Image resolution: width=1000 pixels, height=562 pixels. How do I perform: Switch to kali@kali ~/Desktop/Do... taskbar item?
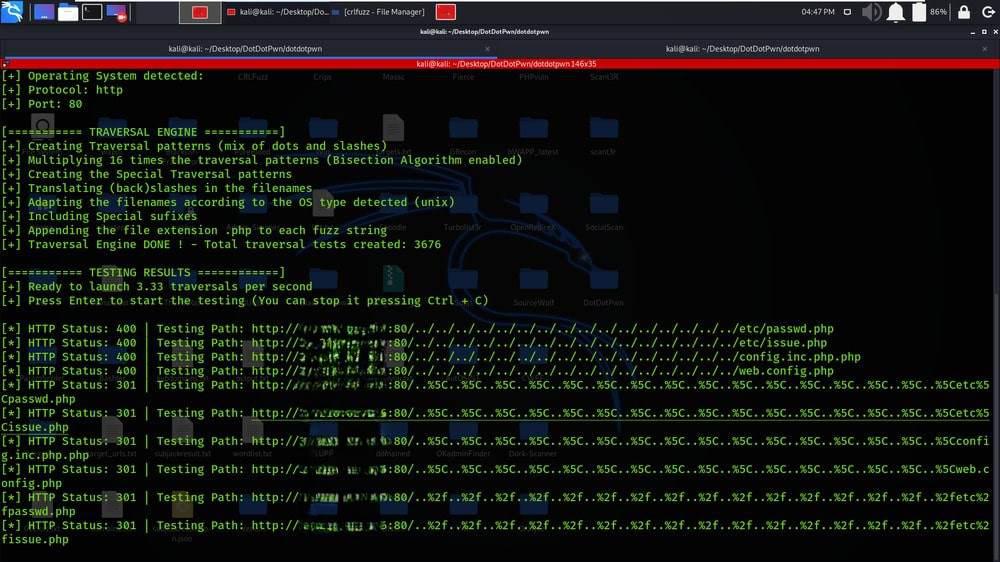click(x=277, y=12)
